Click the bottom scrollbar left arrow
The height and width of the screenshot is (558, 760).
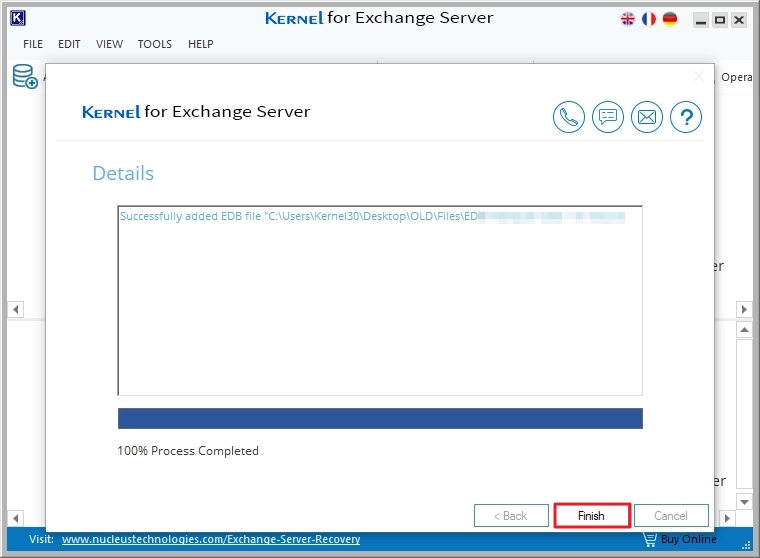[16, 518]
